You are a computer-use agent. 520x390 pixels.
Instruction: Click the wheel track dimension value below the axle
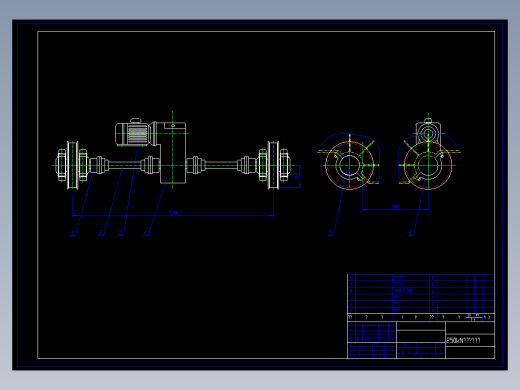[173, 212]
